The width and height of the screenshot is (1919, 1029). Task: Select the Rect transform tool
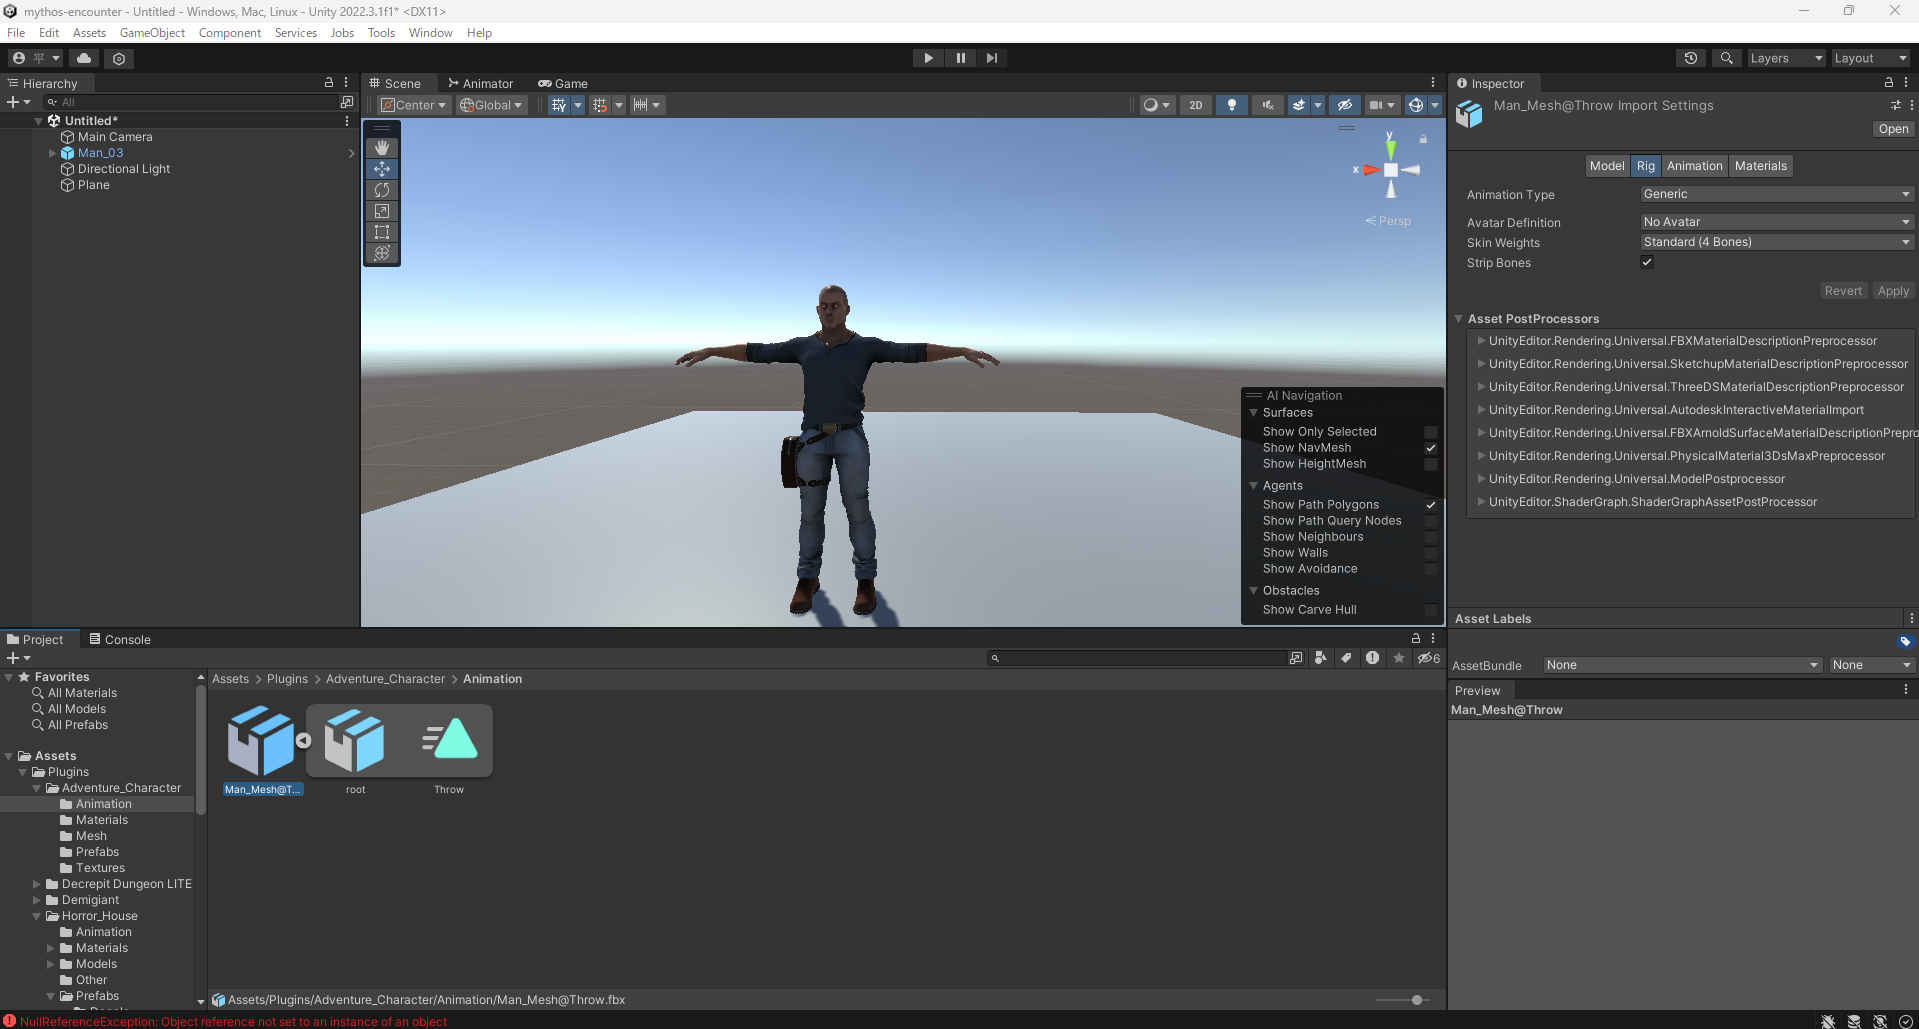[382, 232]
